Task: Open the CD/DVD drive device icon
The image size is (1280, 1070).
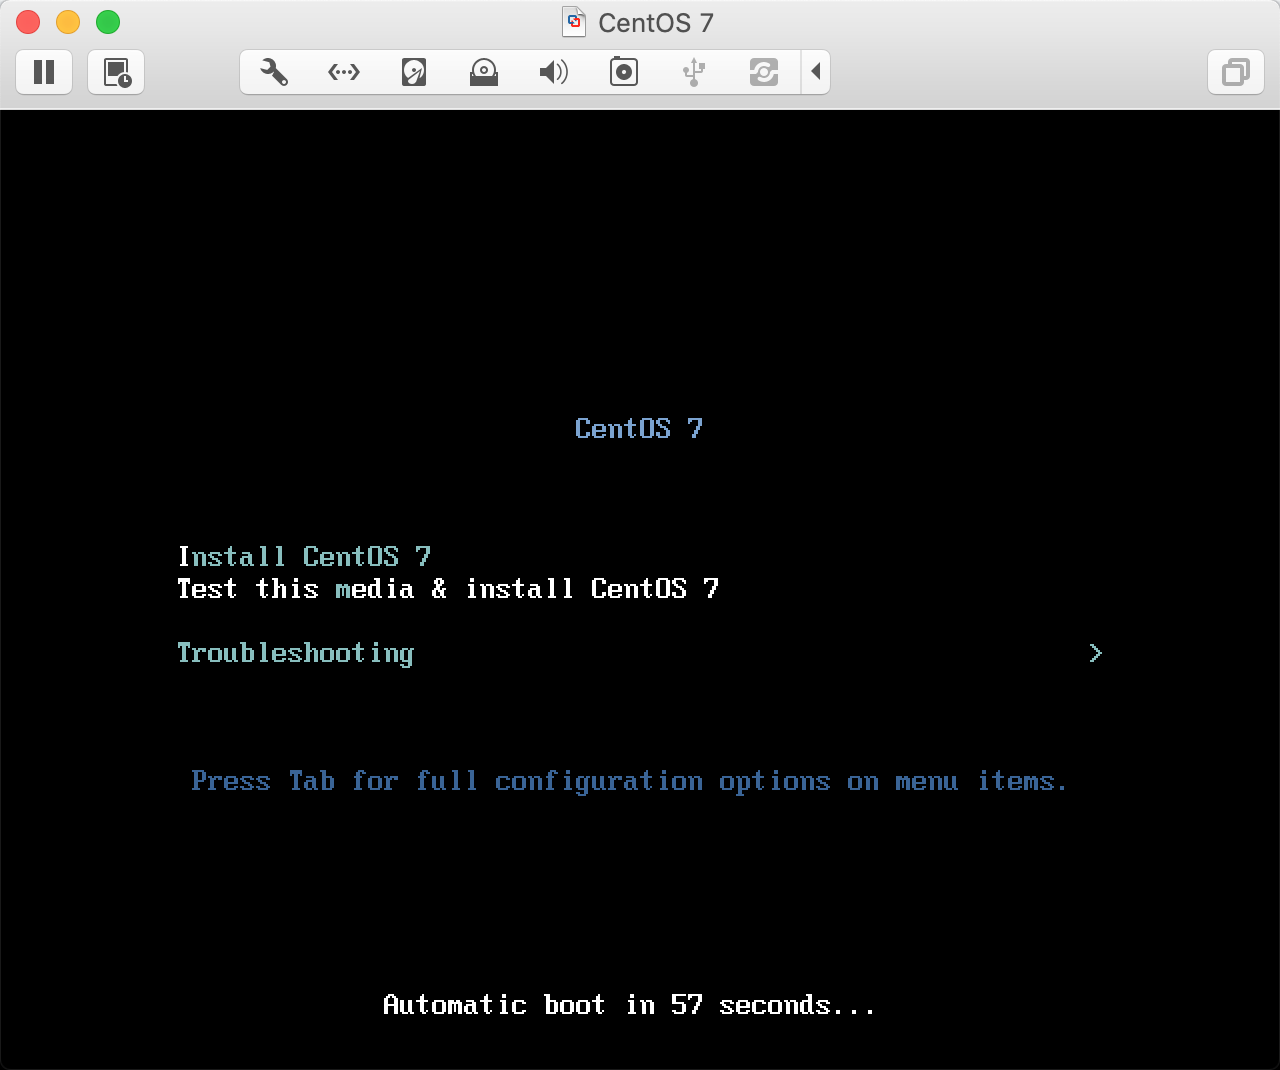Action: [484, 72]
